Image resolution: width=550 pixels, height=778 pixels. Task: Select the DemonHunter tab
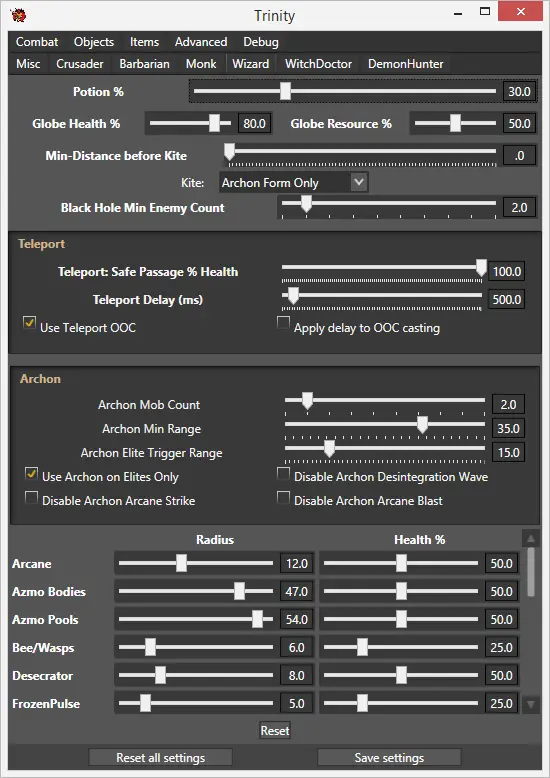(406, 64)
